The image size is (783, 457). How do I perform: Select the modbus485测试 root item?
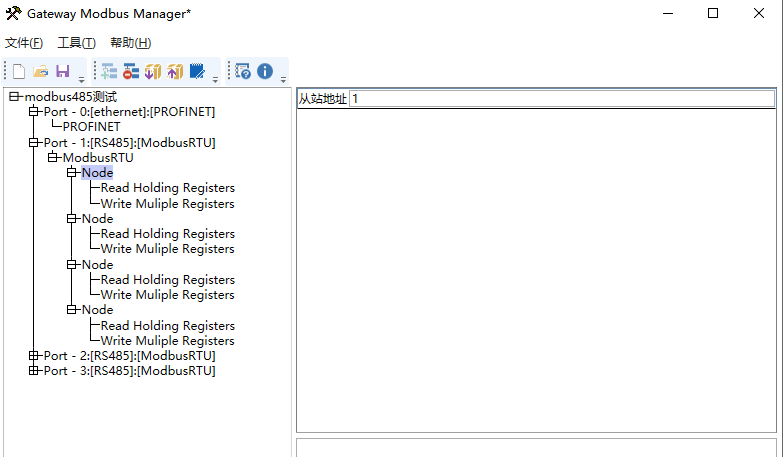[x=71, y=96]
